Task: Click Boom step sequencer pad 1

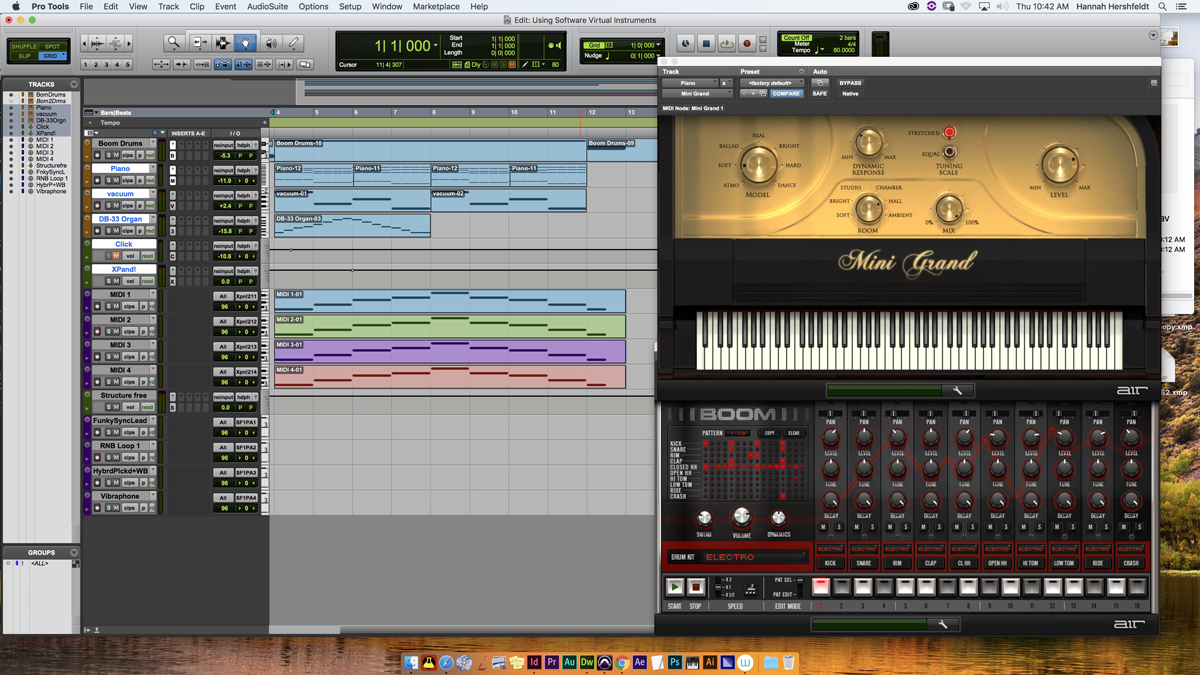Action: tap(821, 587)
